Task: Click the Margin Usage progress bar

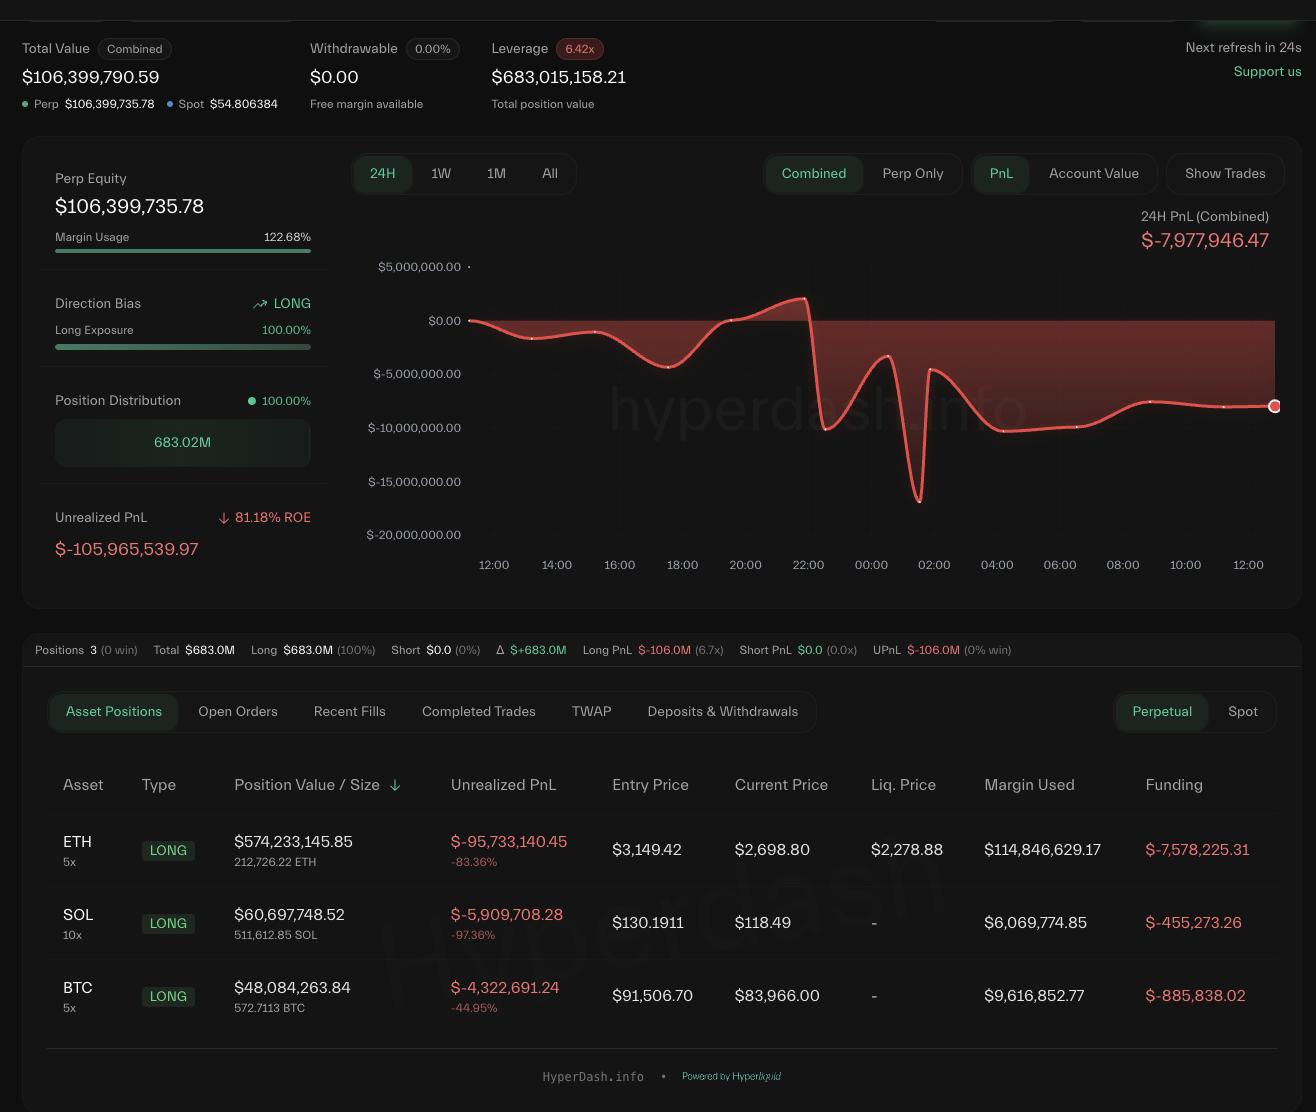Action: pos(183,251)
